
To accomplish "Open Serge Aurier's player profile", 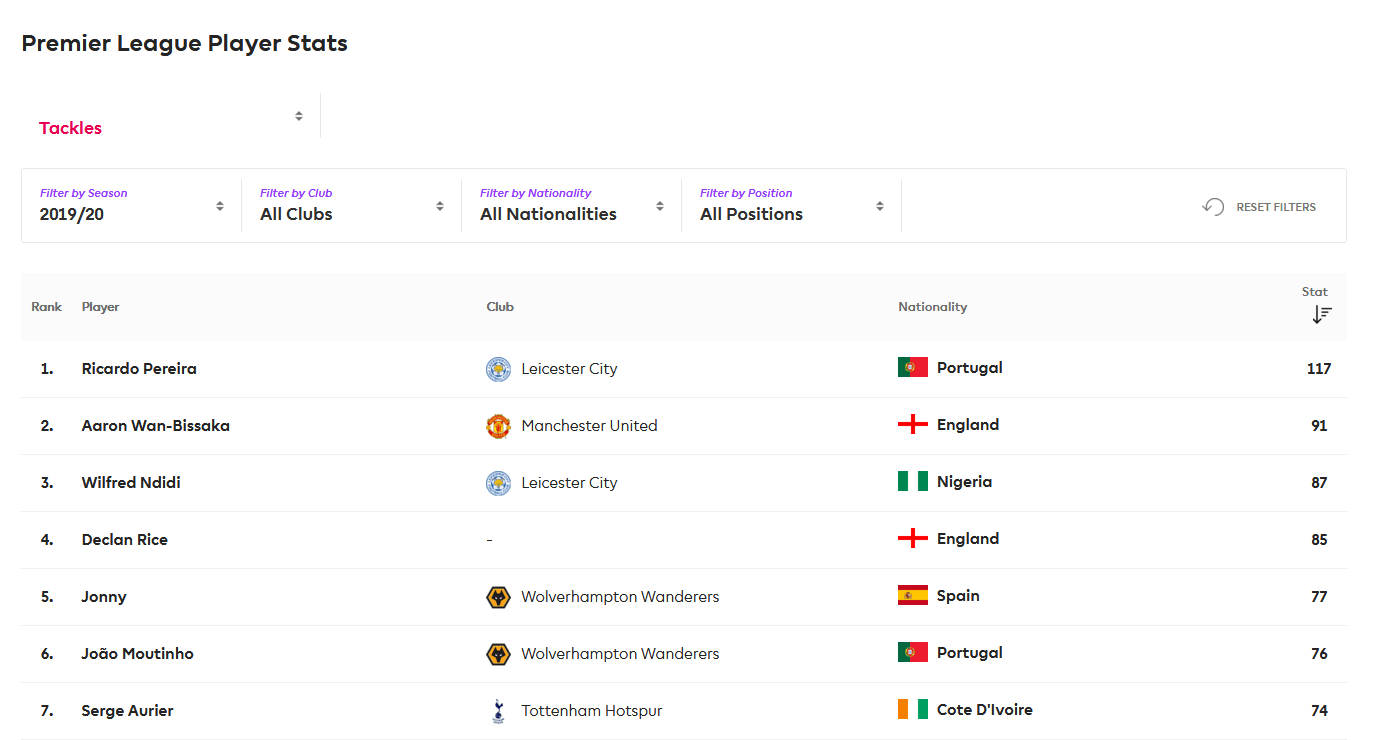I will (x=128, y=711).
